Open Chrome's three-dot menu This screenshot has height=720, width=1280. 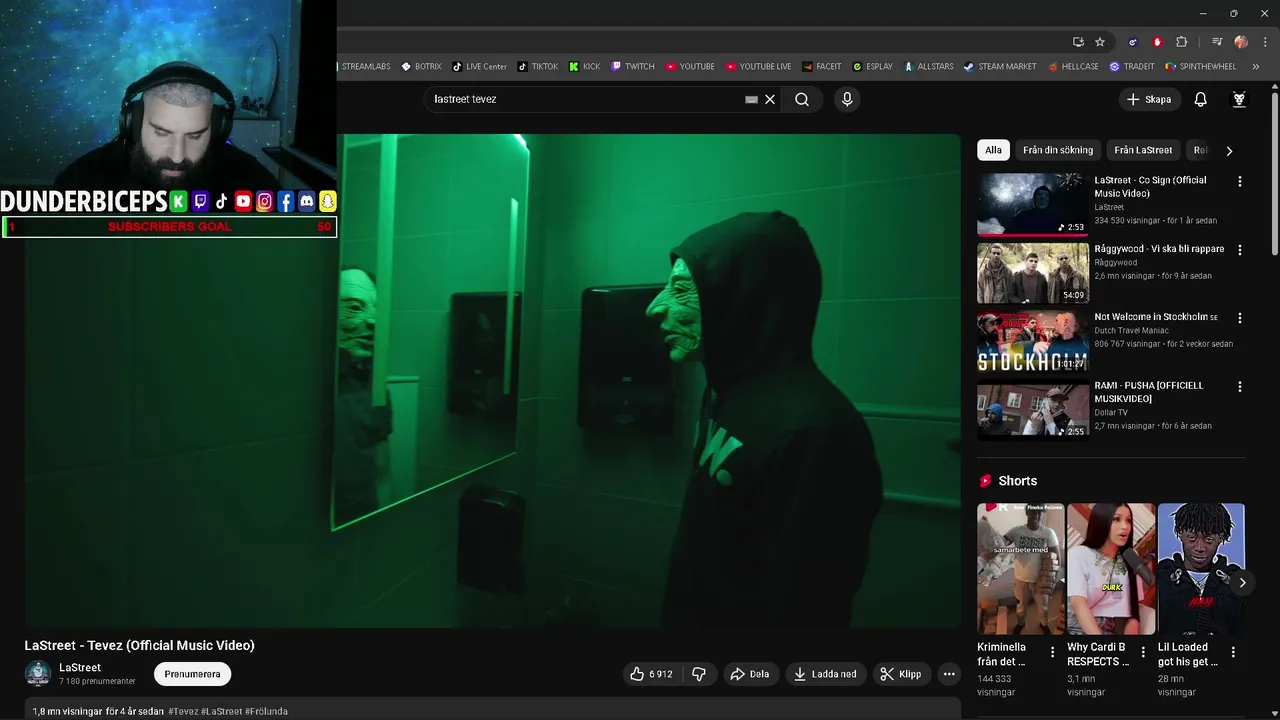pyautogui.click(x=1265, y=42)
